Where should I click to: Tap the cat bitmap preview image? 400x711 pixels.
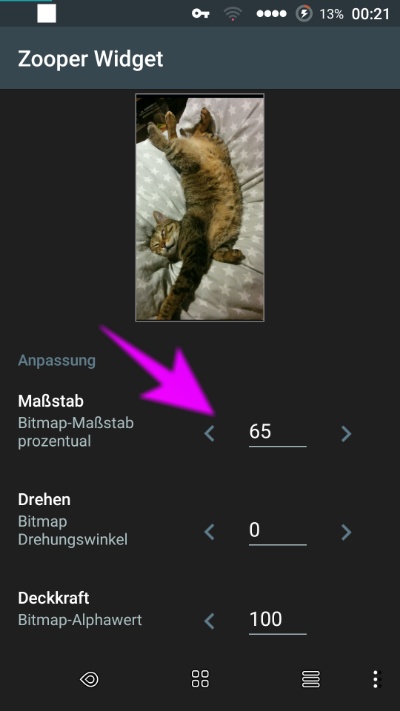click(x=200, y=208)
